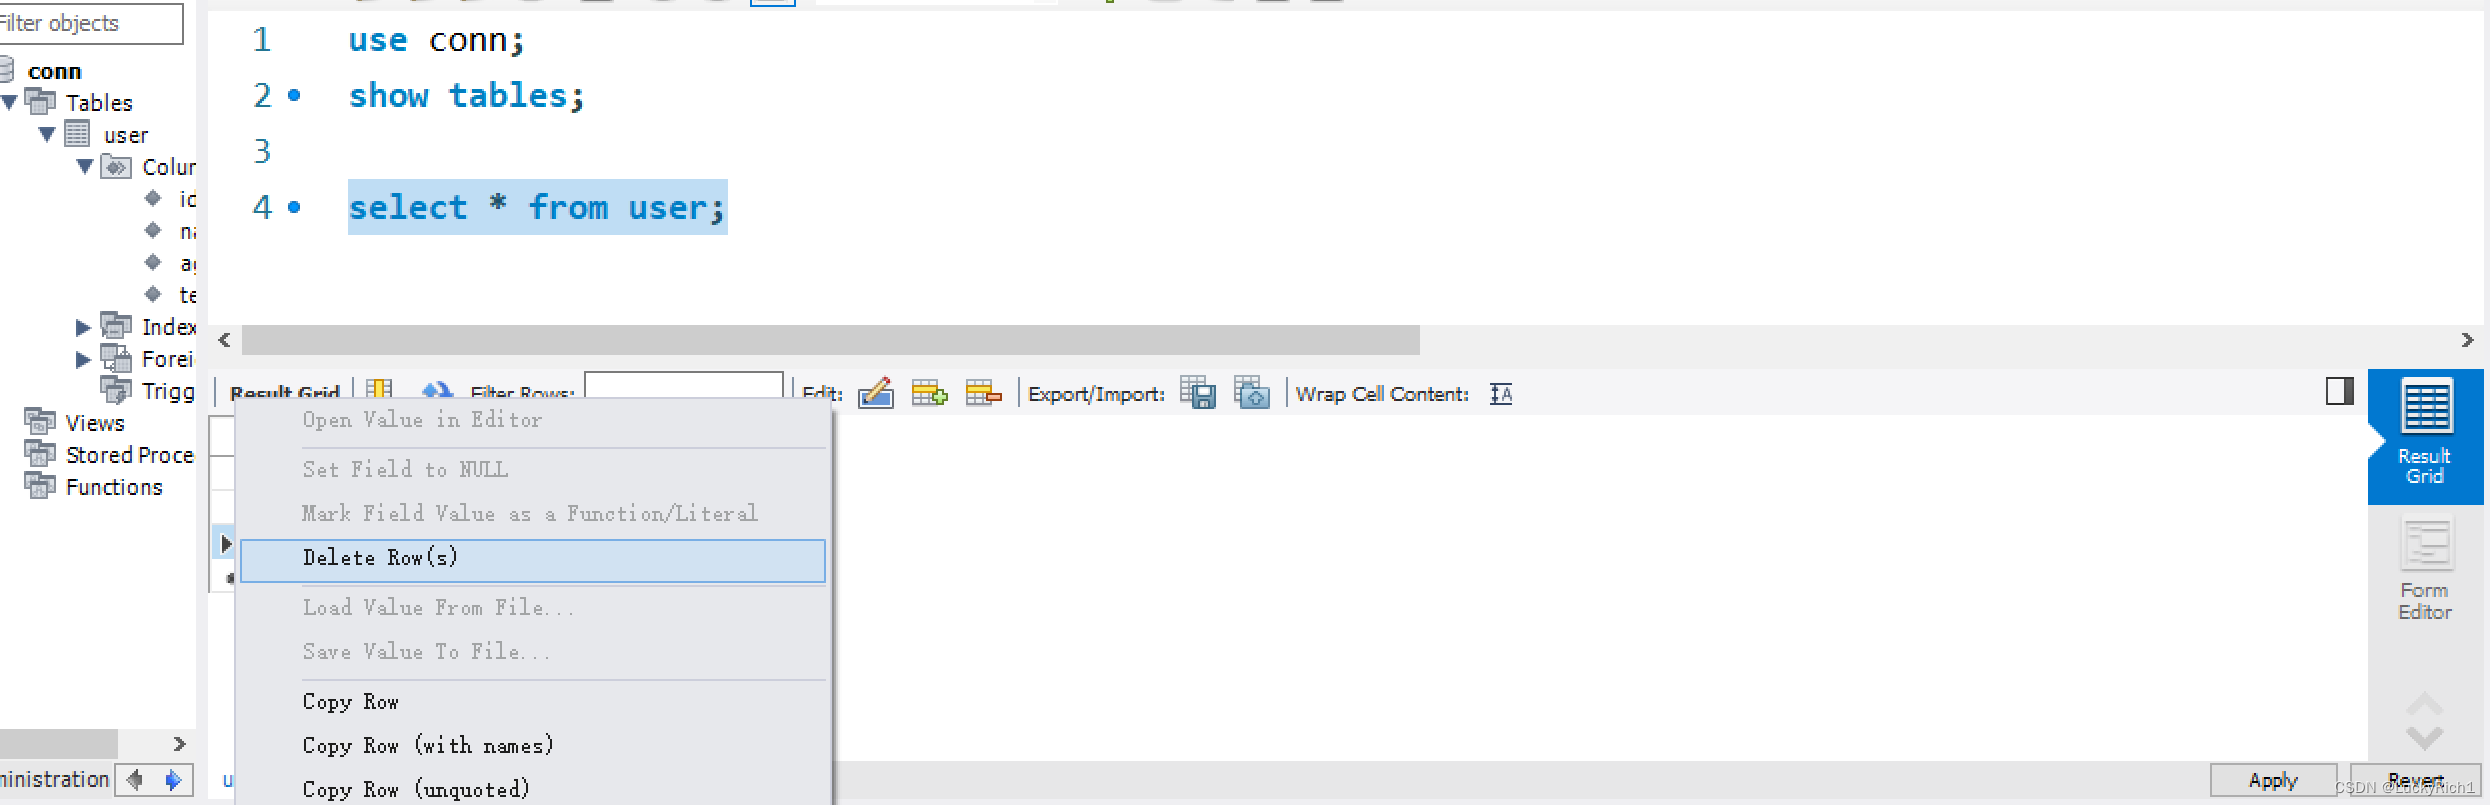2490x805 pixels.
Task: Open the Administration tab
Action: coord(54,779)
